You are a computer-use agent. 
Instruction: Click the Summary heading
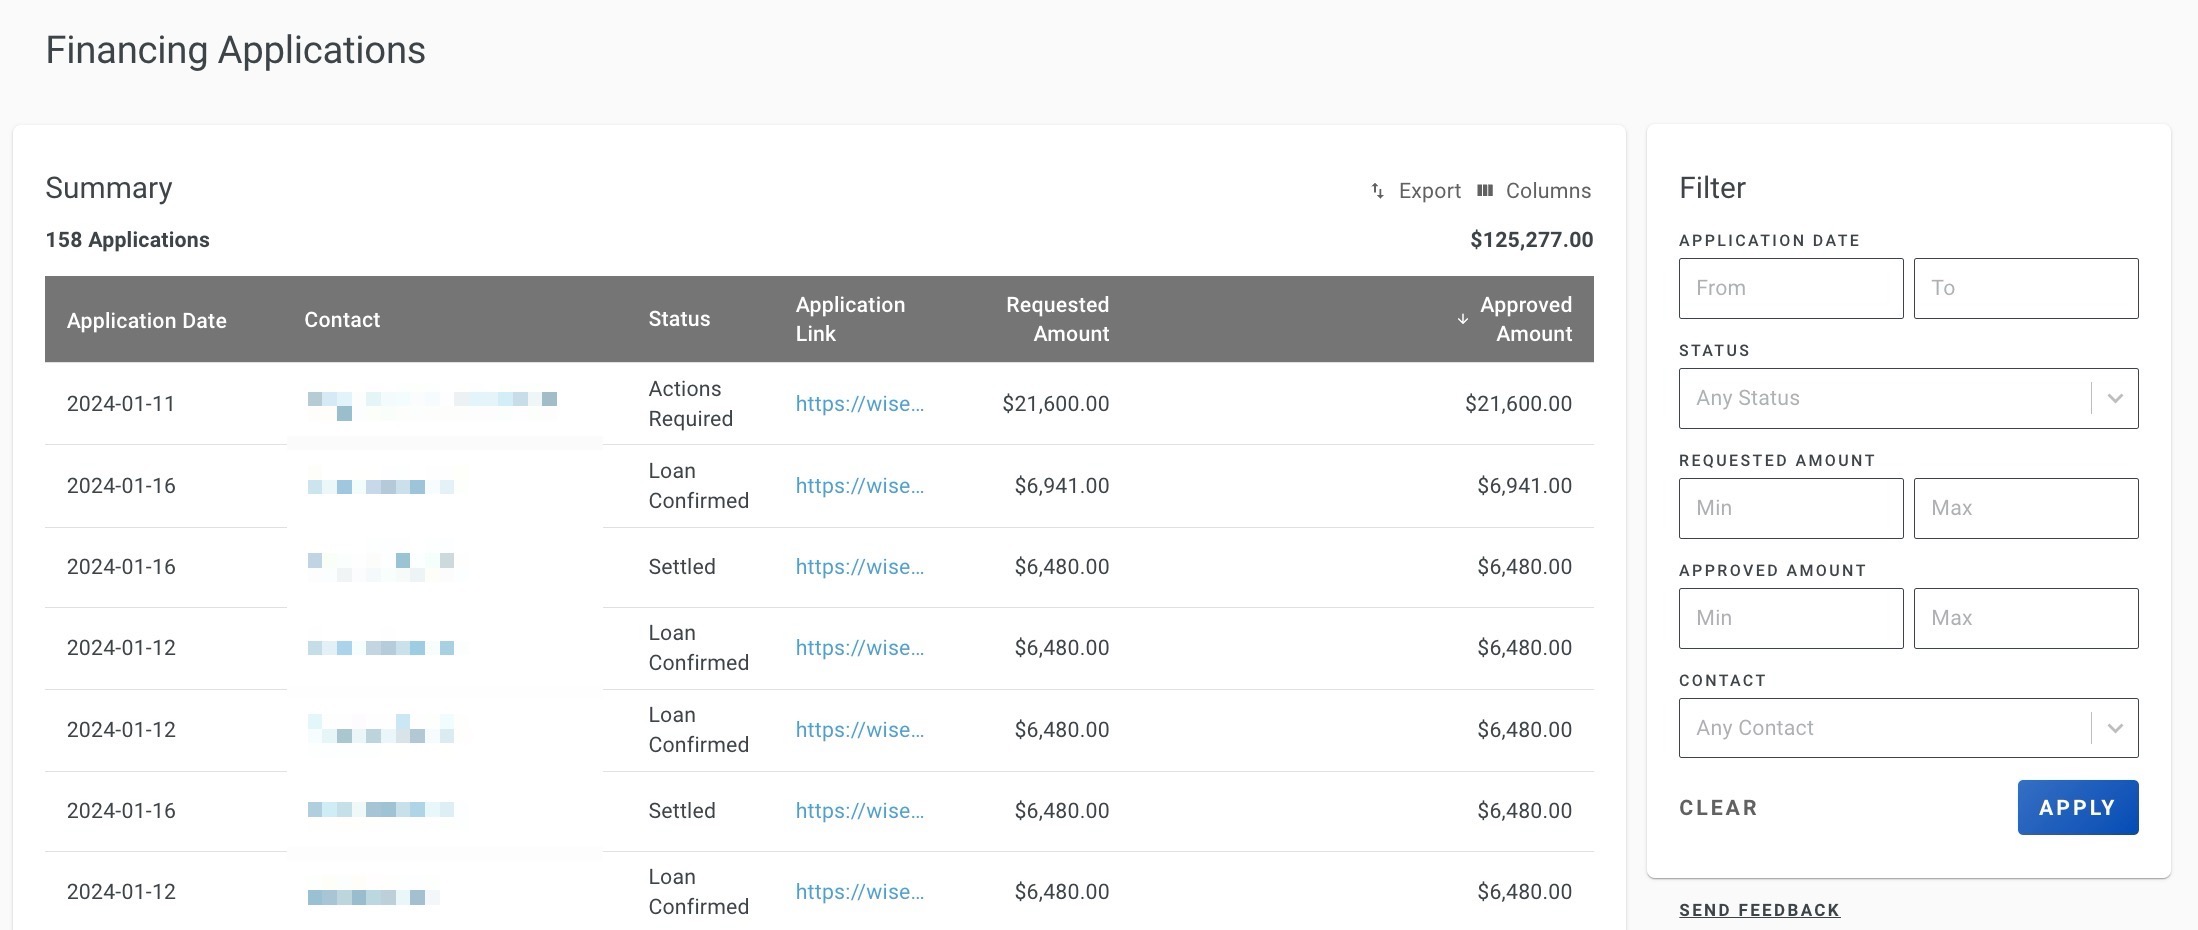click(x=109, y=188)
